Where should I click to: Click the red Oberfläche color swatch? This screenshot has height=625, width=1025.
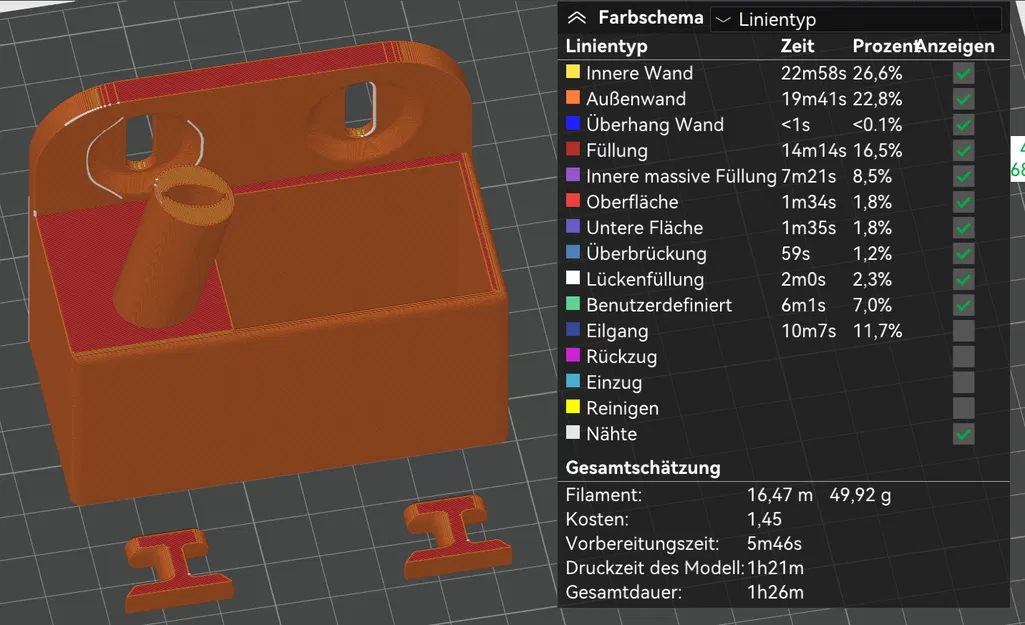coord(573,201)
